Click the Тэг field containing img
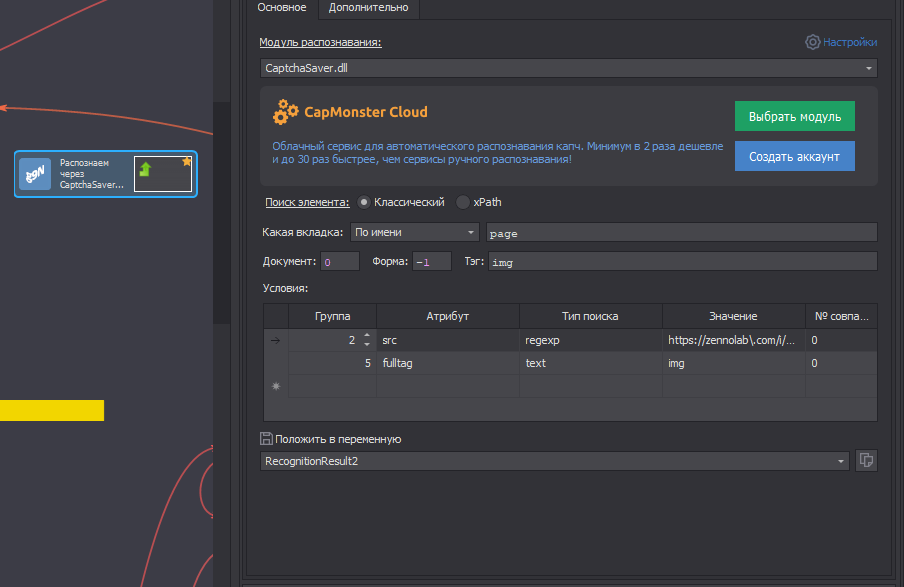The image size is (904, 587). 683,261
